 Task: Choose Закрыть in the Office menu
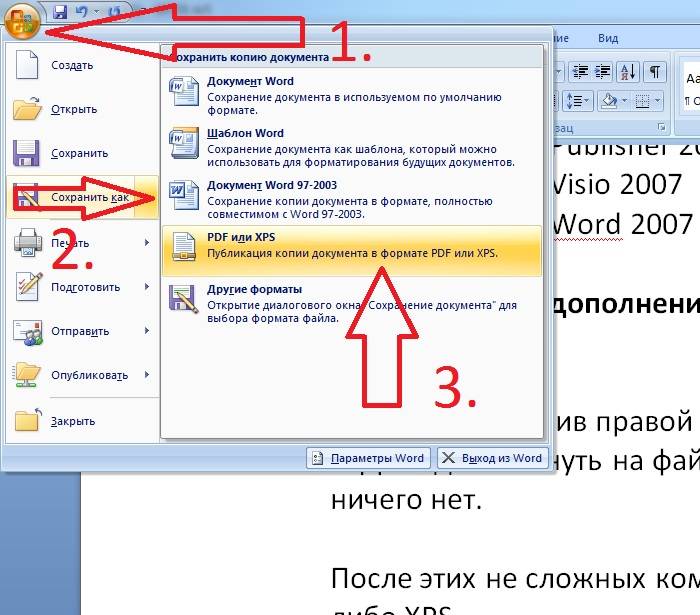[x=83, y=421]
